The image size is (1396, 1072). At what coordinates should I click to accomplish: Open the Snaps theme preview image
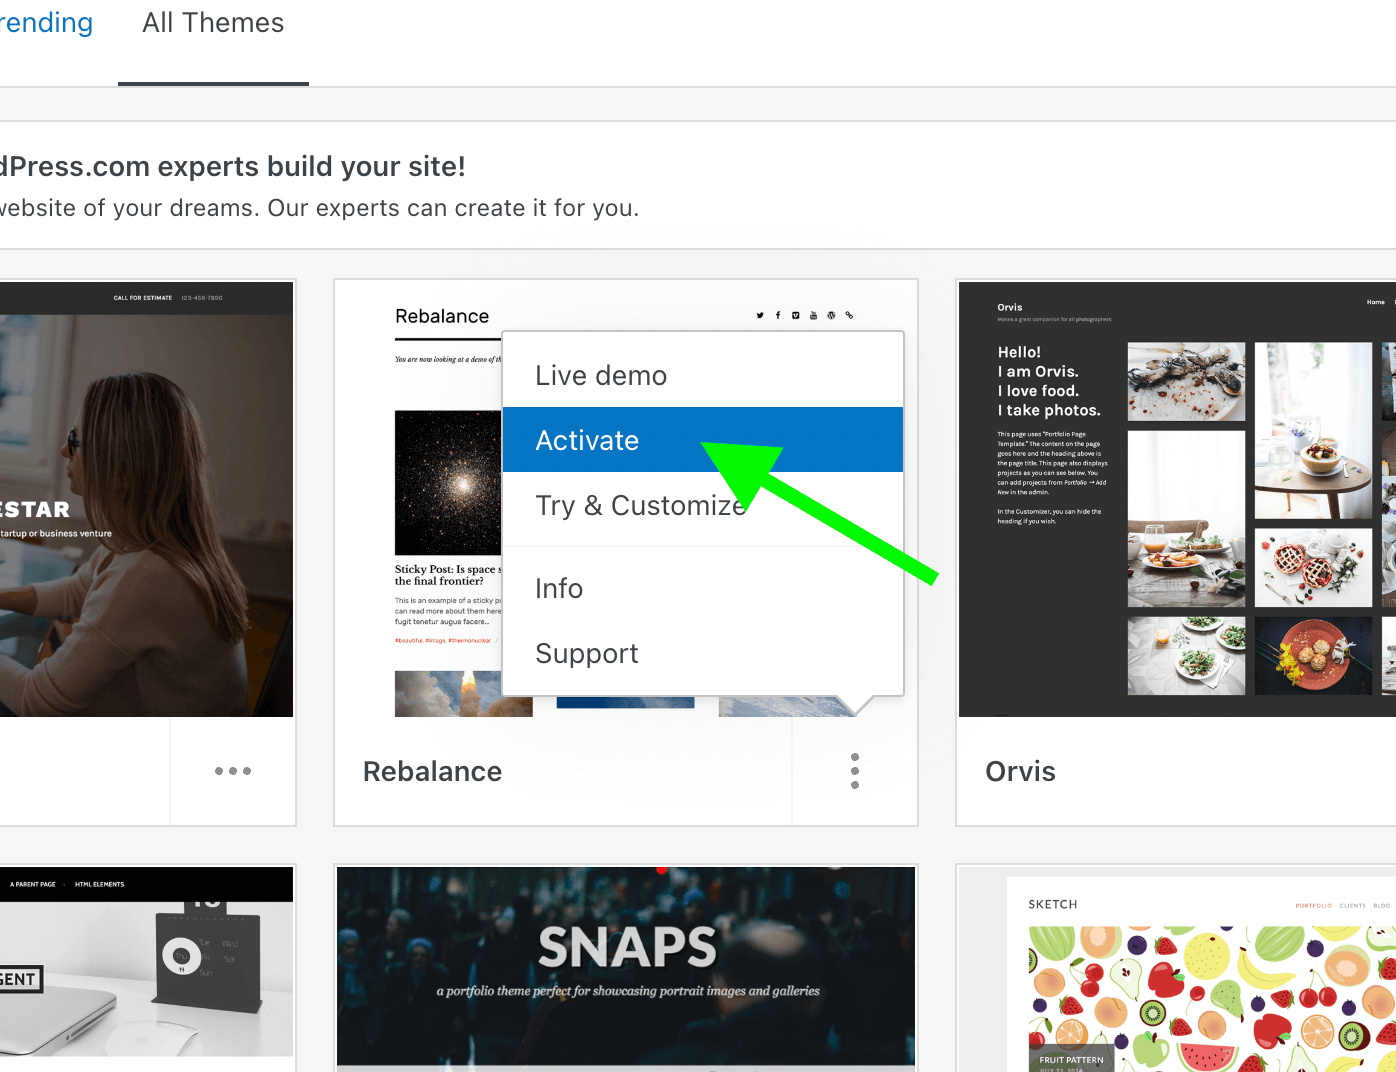click(626, 966)
